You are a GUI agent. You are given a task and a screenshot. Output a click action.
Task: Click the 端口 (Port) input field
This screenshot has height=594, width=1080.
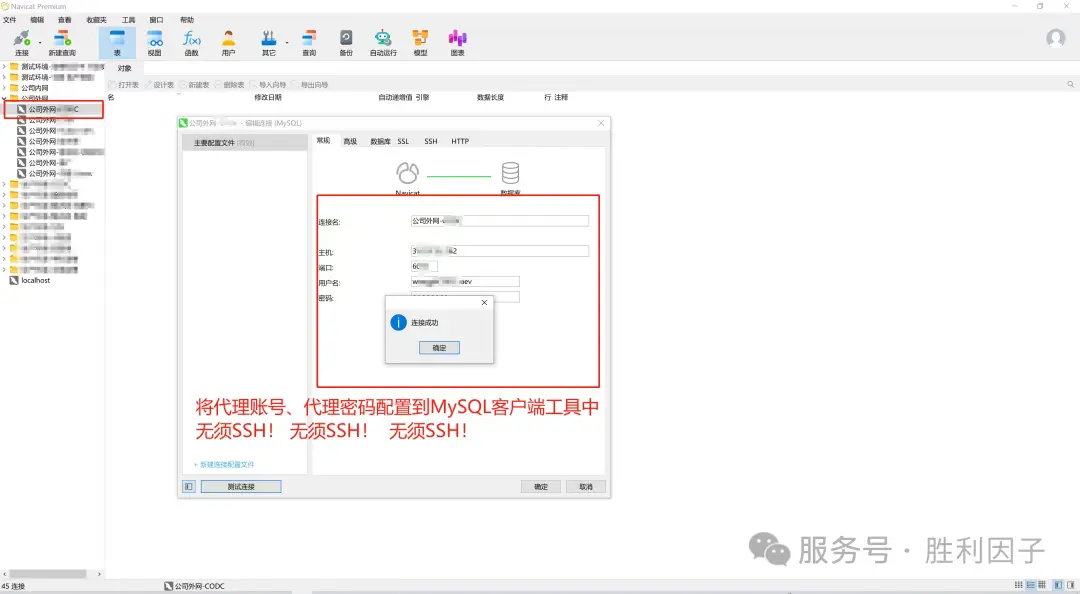[424, 266]
